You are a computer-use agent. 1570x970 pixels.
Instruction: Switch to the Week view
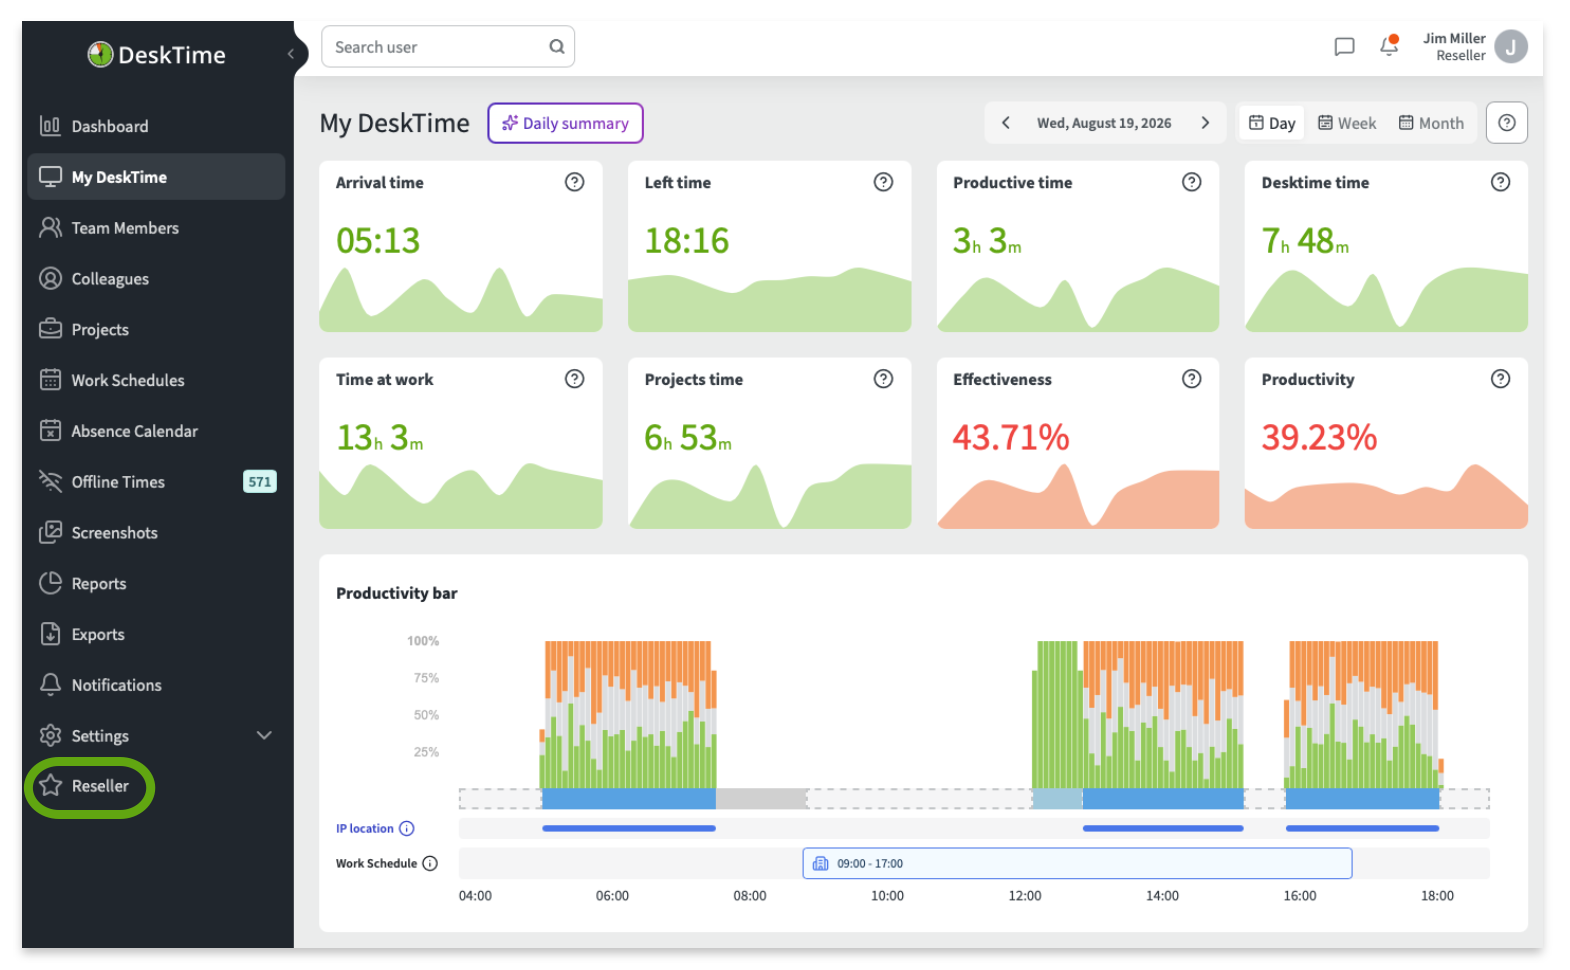click(1347, 123)
